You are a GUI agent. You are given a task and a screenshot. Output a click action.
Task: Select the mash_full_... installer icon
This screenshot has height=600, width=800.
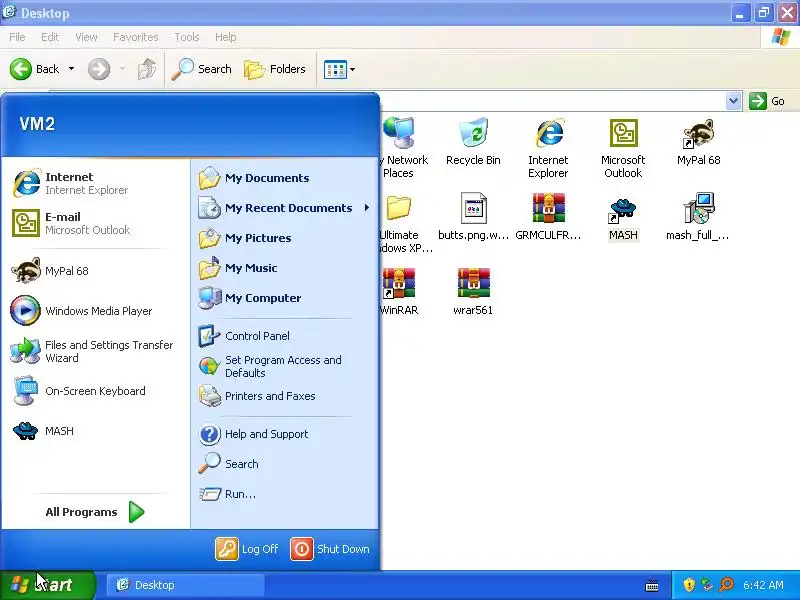(698, 216)
